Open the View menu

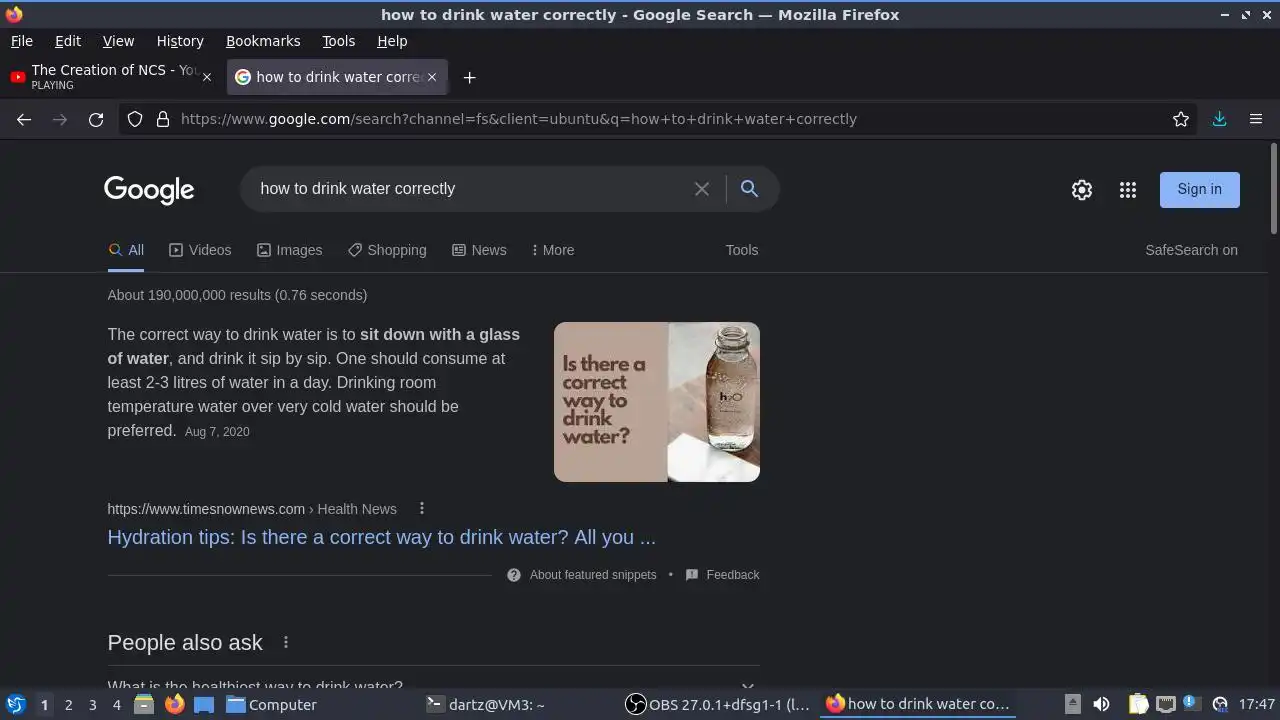click(118, 41)
